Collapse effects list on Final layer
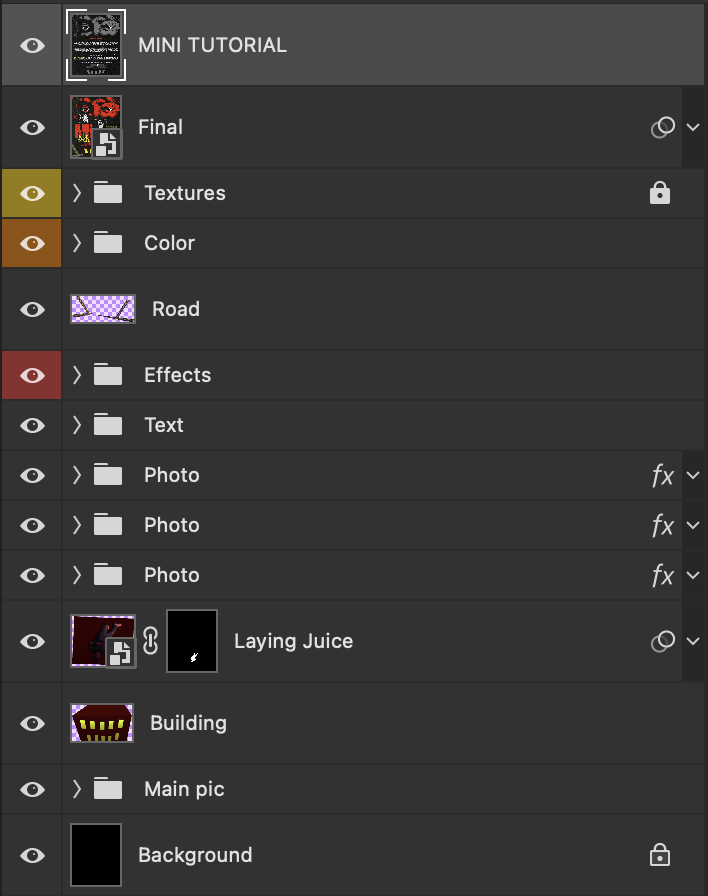The image size is (708, 896). tap(693, 127)
